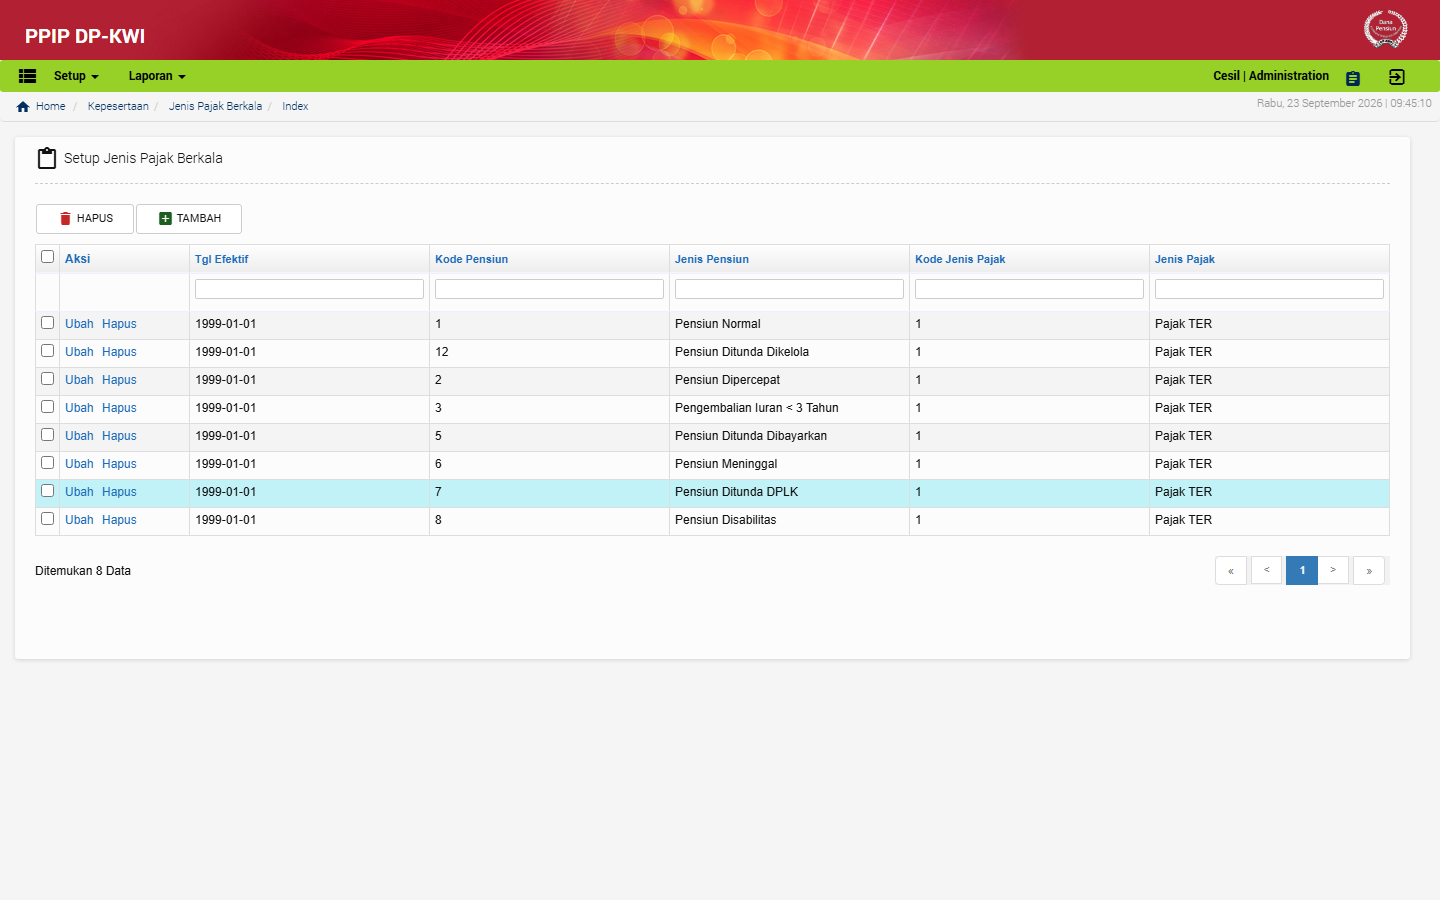Click the Pensiun Ditunda Dibayarkan cell
The height and width of the screenshot is (900, 1440).
789,436
